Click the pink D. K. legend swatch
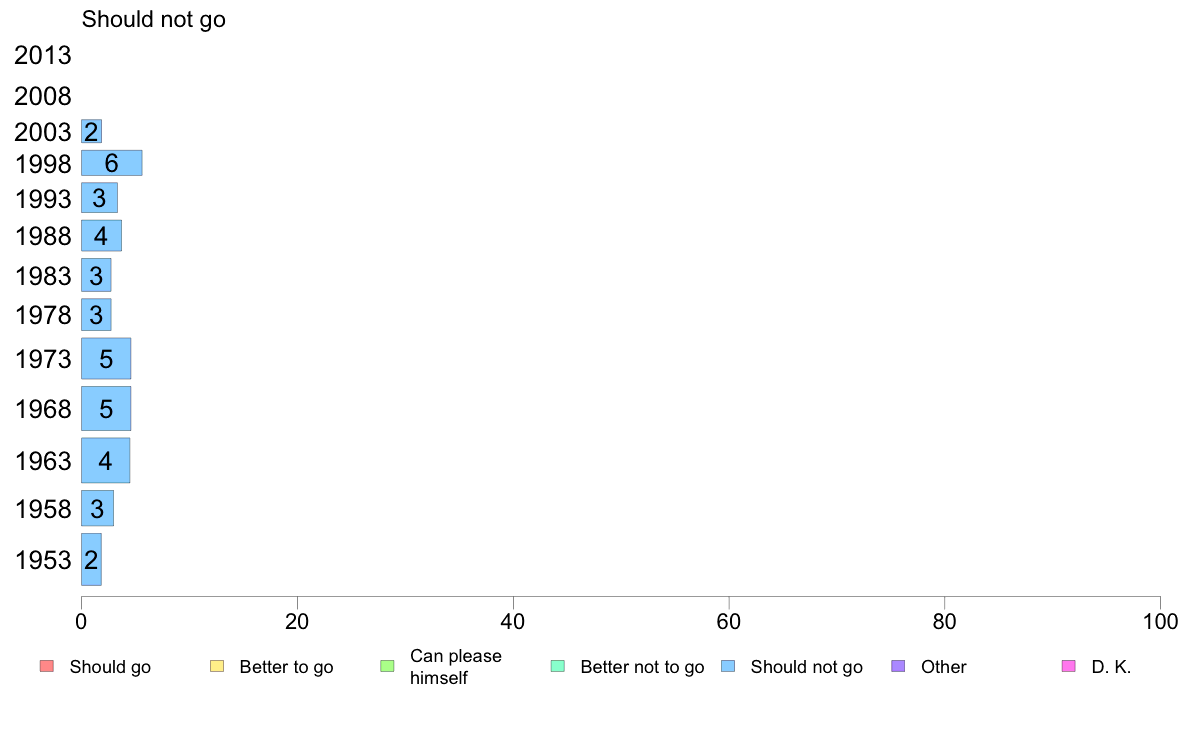The width and height of the screenshot is (1188, 736). (1069, 666)
